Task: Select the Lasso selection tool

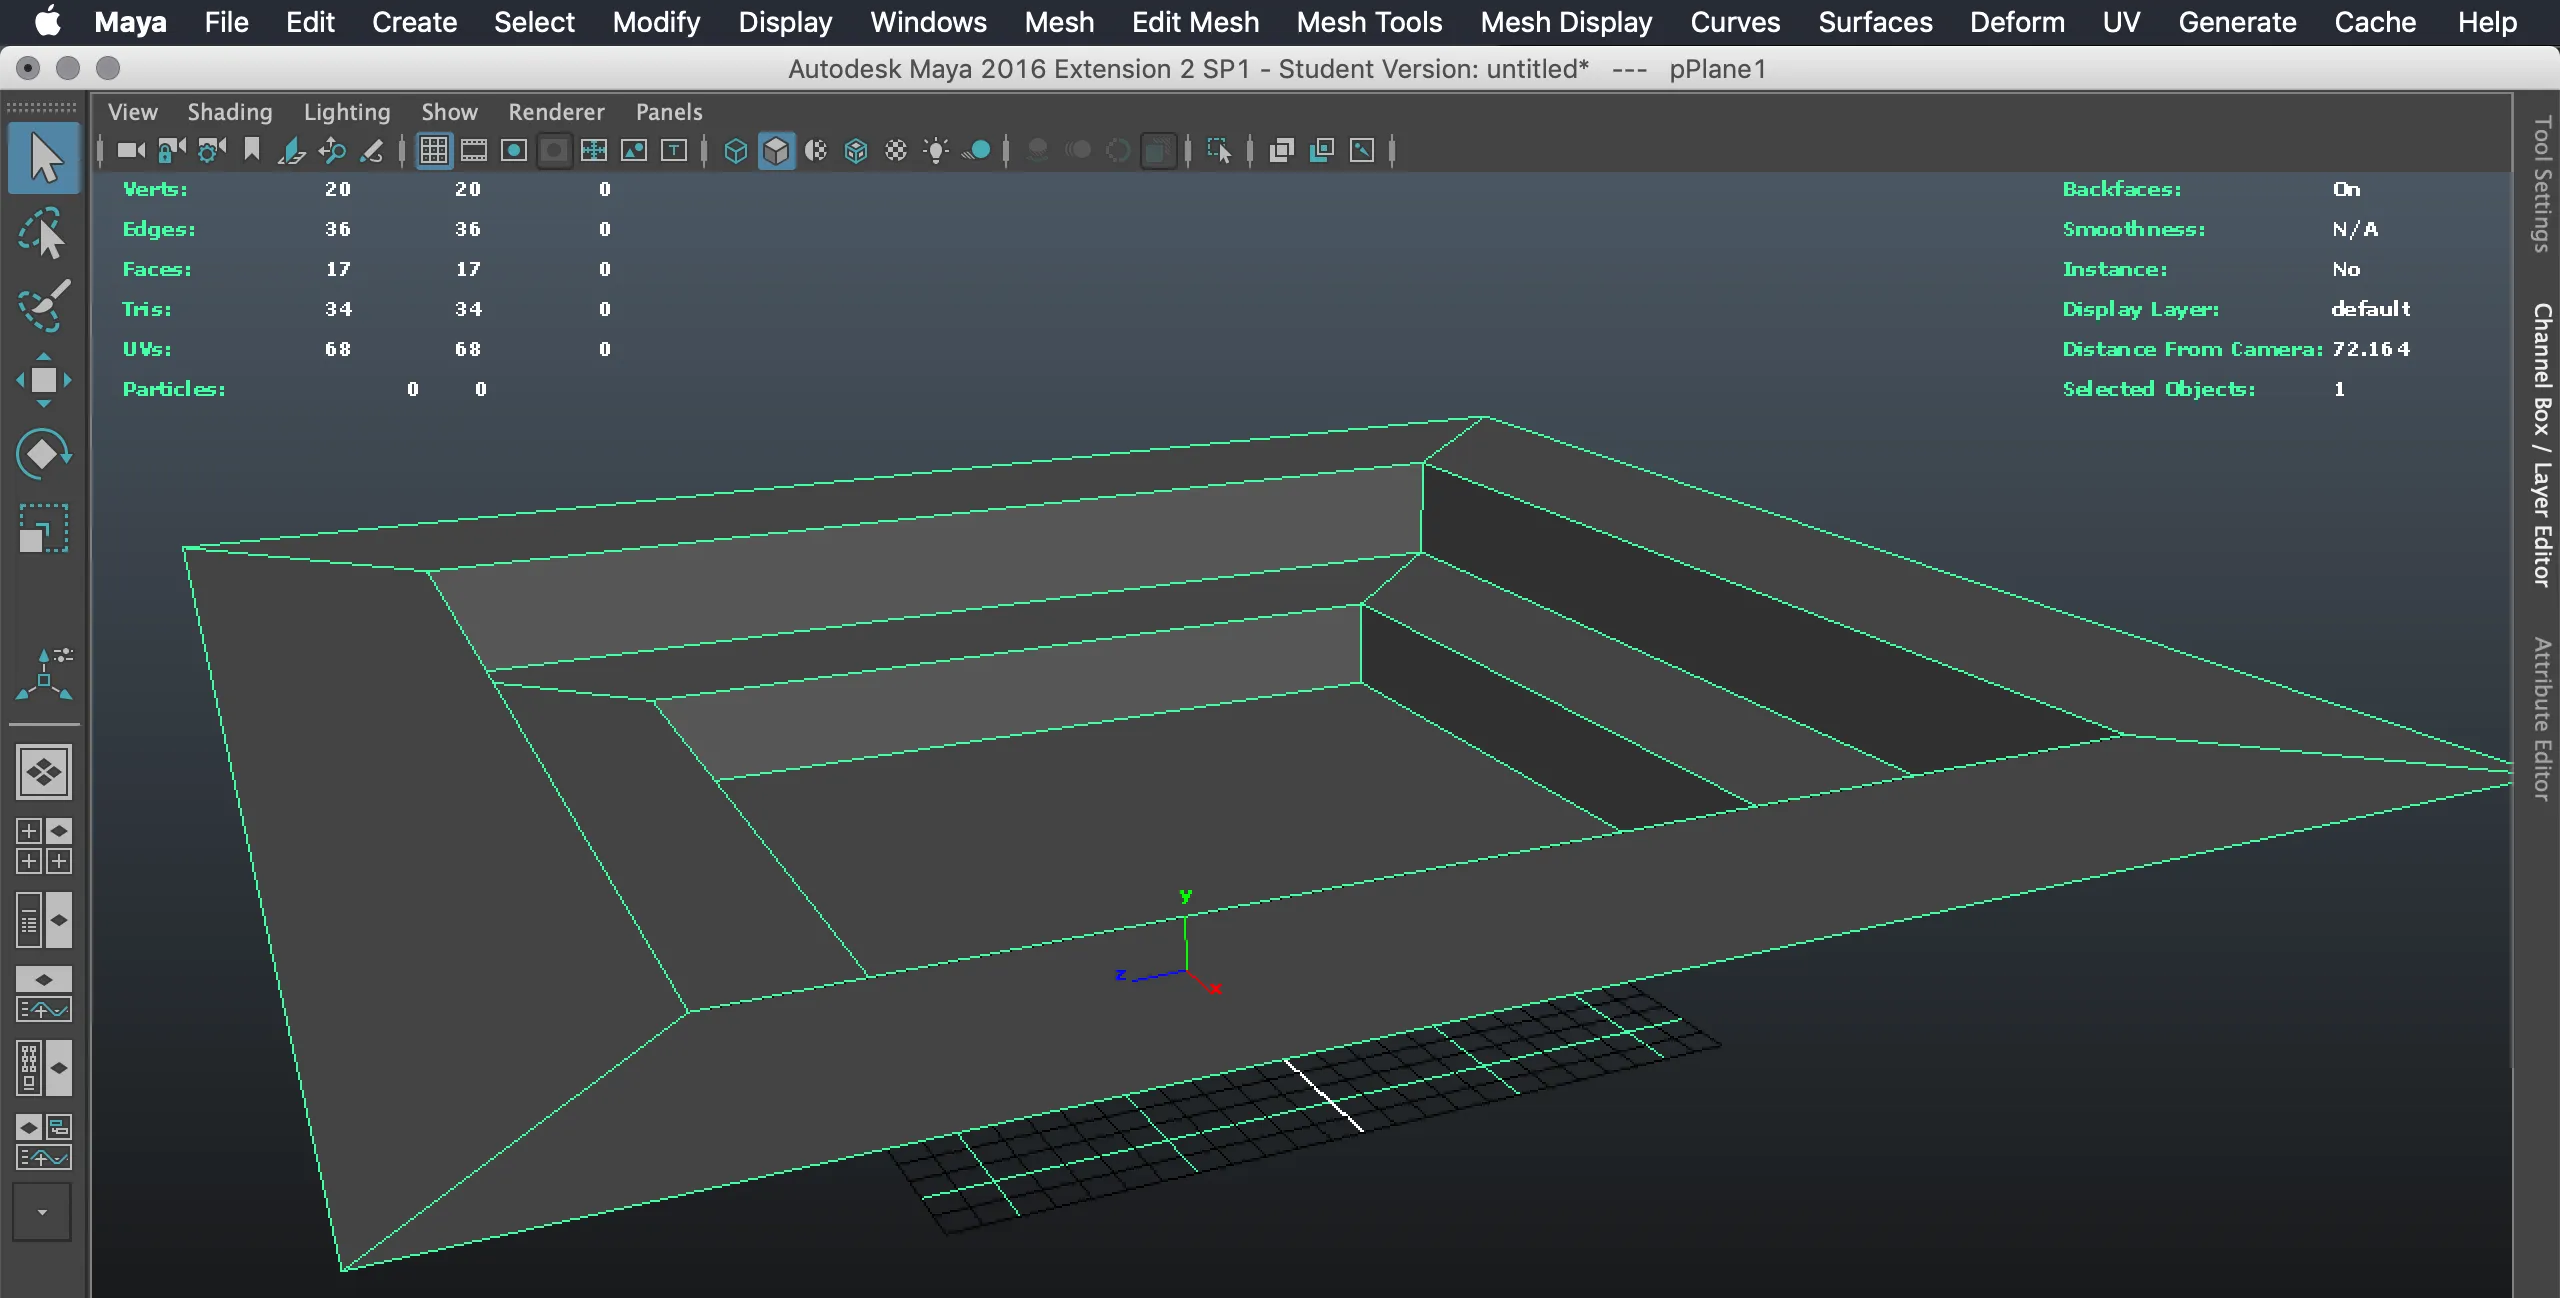Action: pos(42,233)
